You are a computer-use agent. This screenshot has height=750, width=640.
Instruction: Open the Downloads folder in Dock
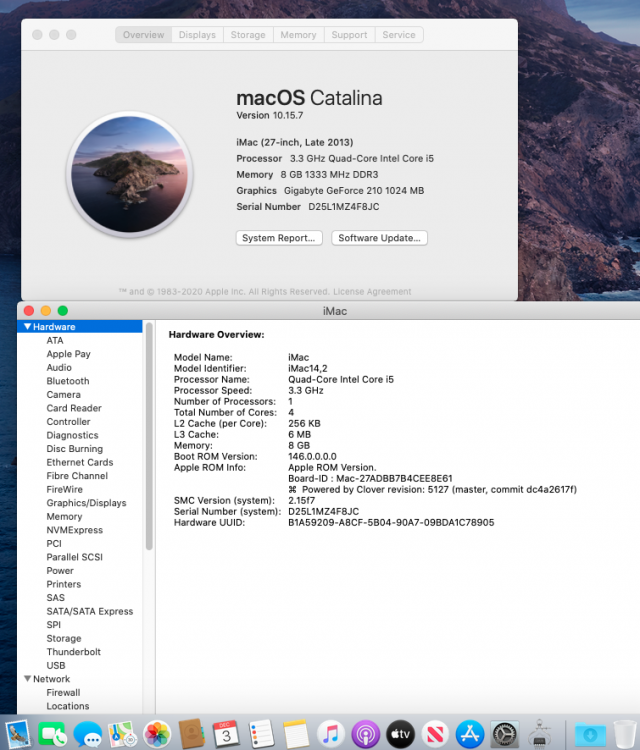click(590, 734)
